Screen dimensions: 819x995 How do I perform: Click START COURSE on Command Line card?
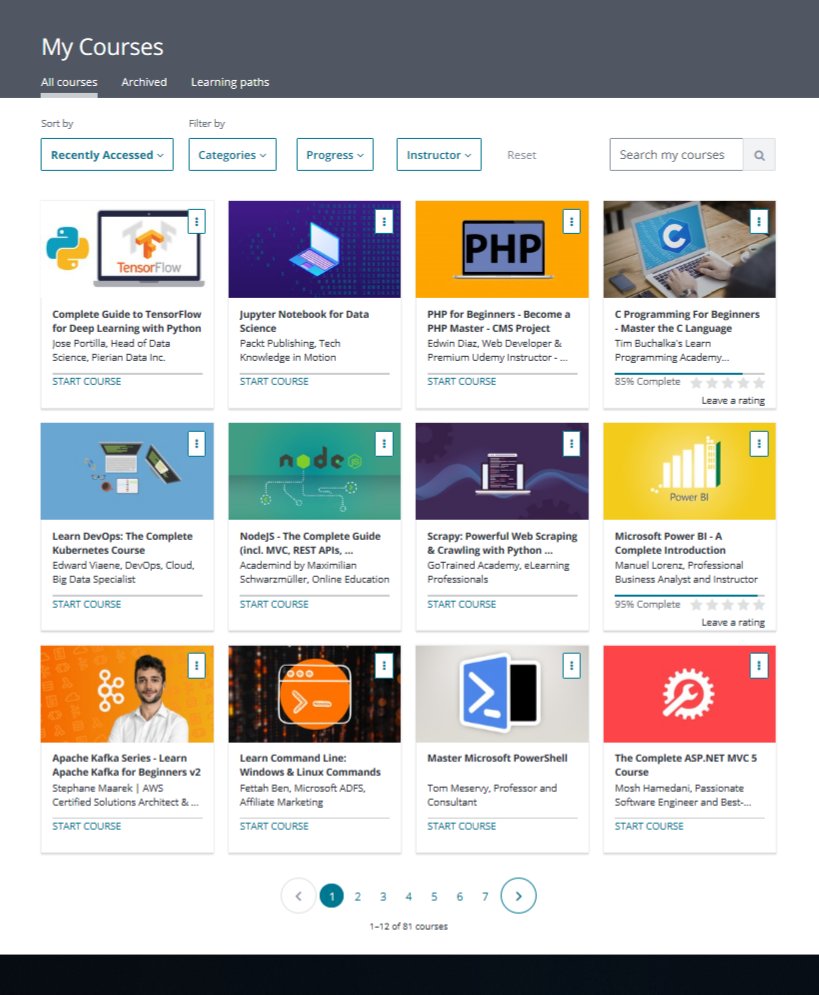click(x=274, y=826)
